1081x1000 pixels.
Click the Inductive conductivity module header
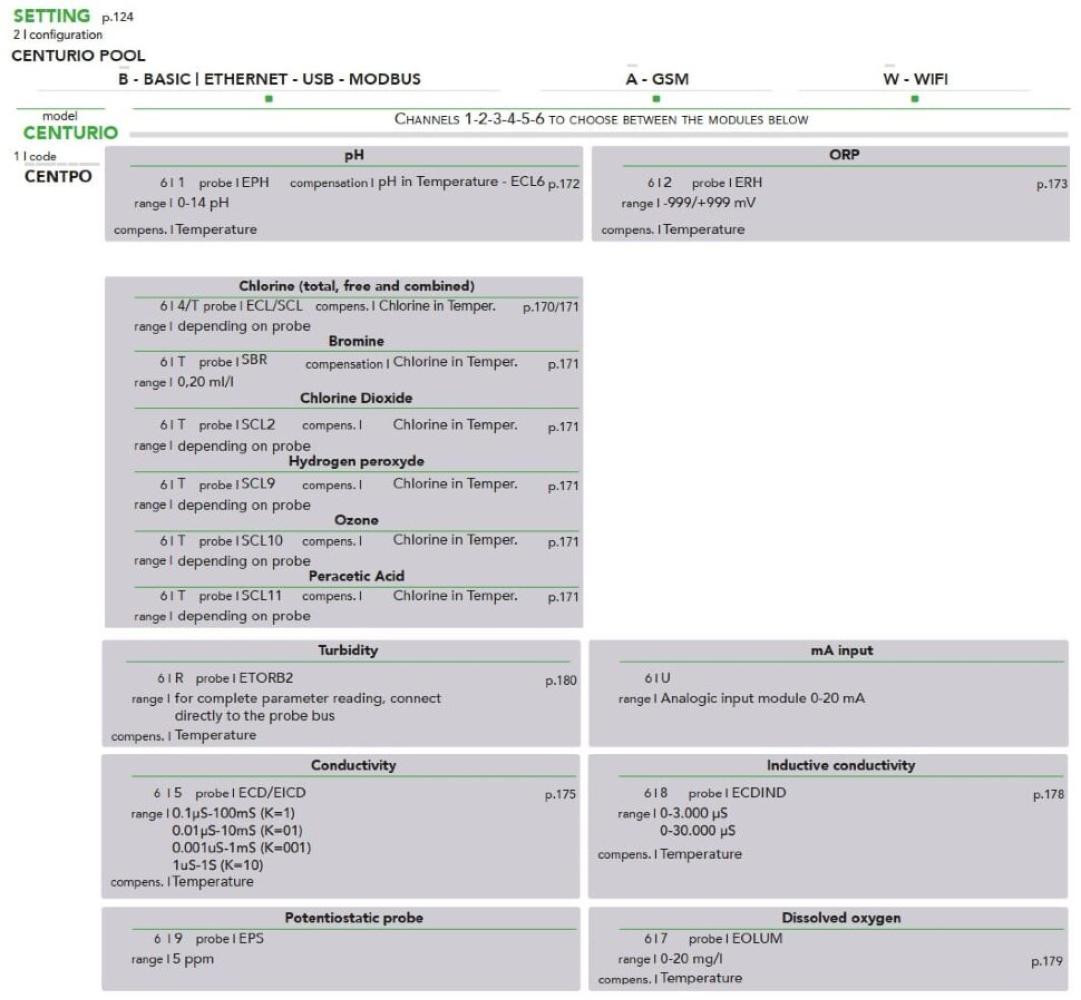coord(841,765)
